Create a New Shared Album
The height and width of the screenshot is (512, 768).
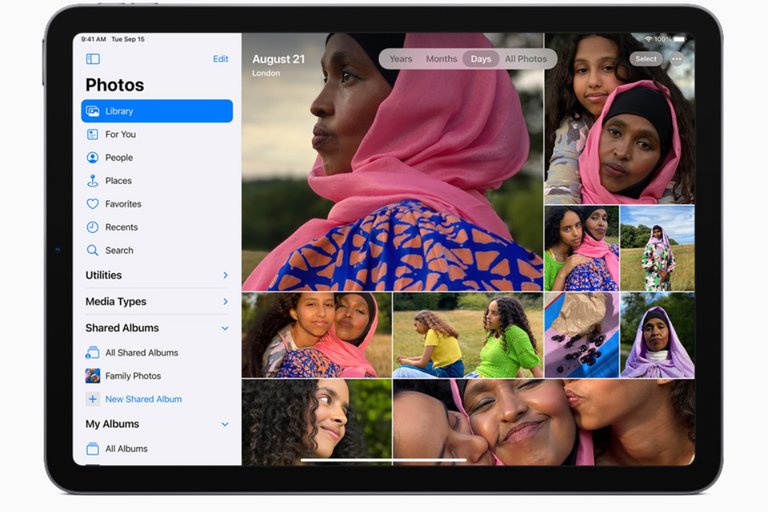coord(143,399)
